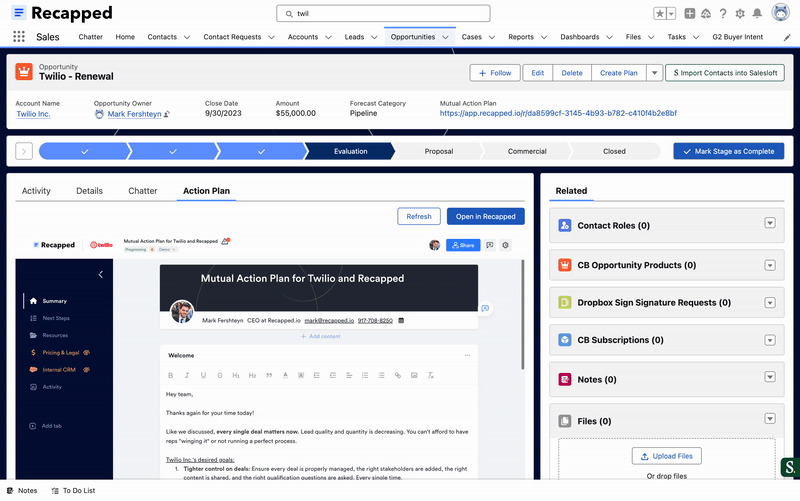
Task: Click the Refresh button
Action: 419,216
